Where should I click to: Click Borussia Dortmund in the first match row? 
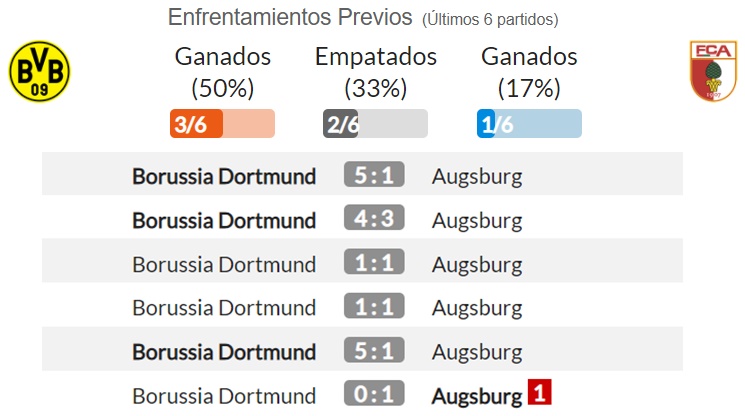point(224,176)
